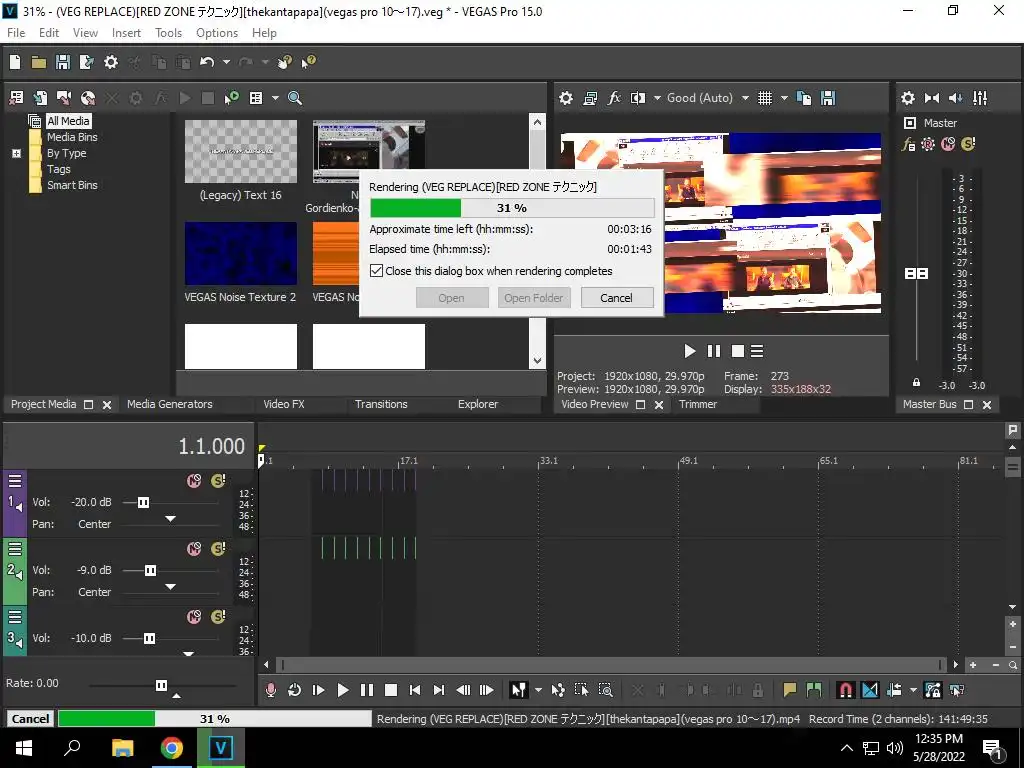Click the media list scroll-down arrow
1024x768 pixels.
(x=537, y=360)
